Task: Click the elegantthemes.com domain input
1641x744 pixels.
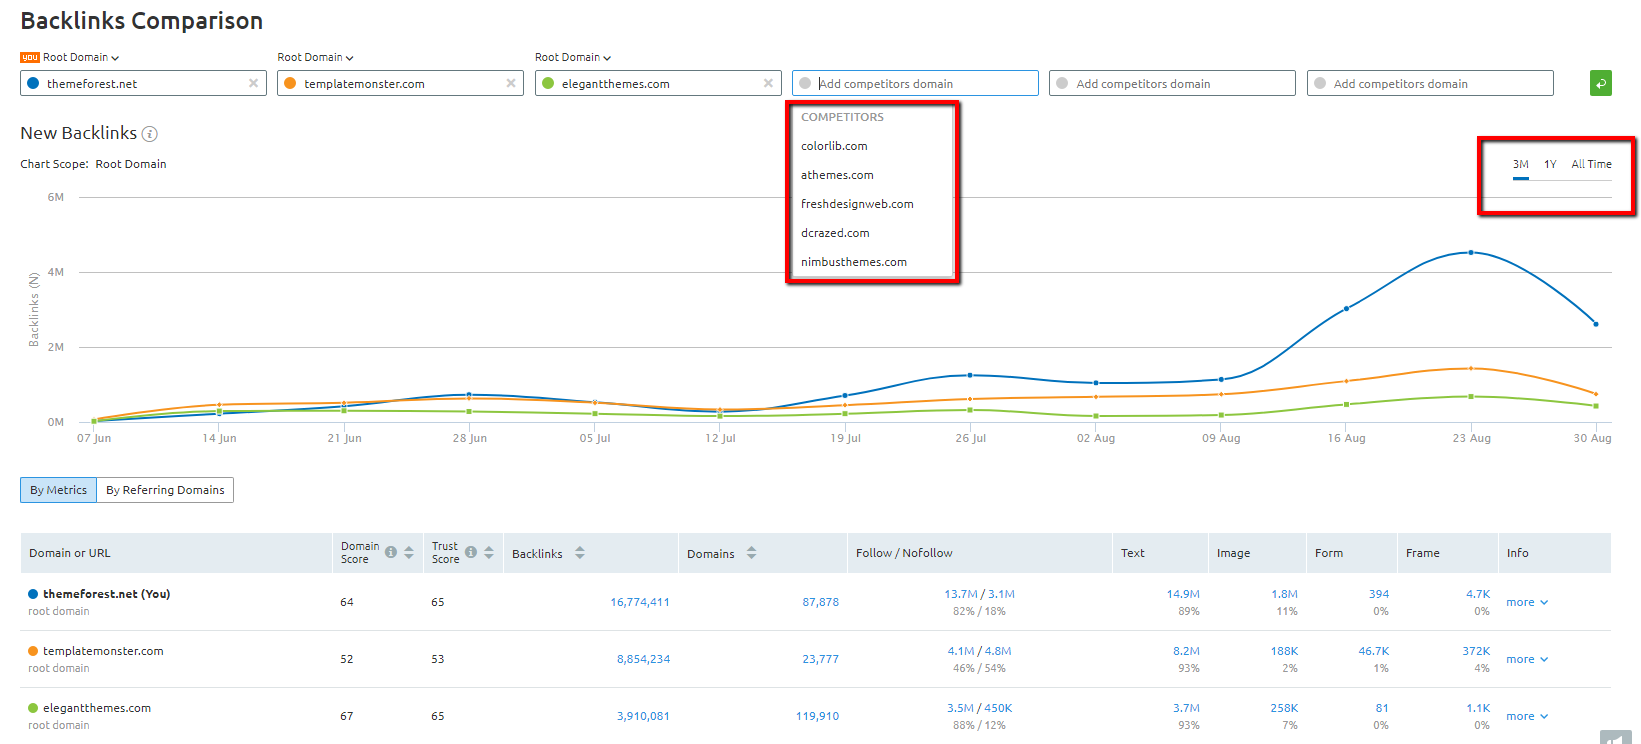Action: pyautogui.click(x=658, y=83)
